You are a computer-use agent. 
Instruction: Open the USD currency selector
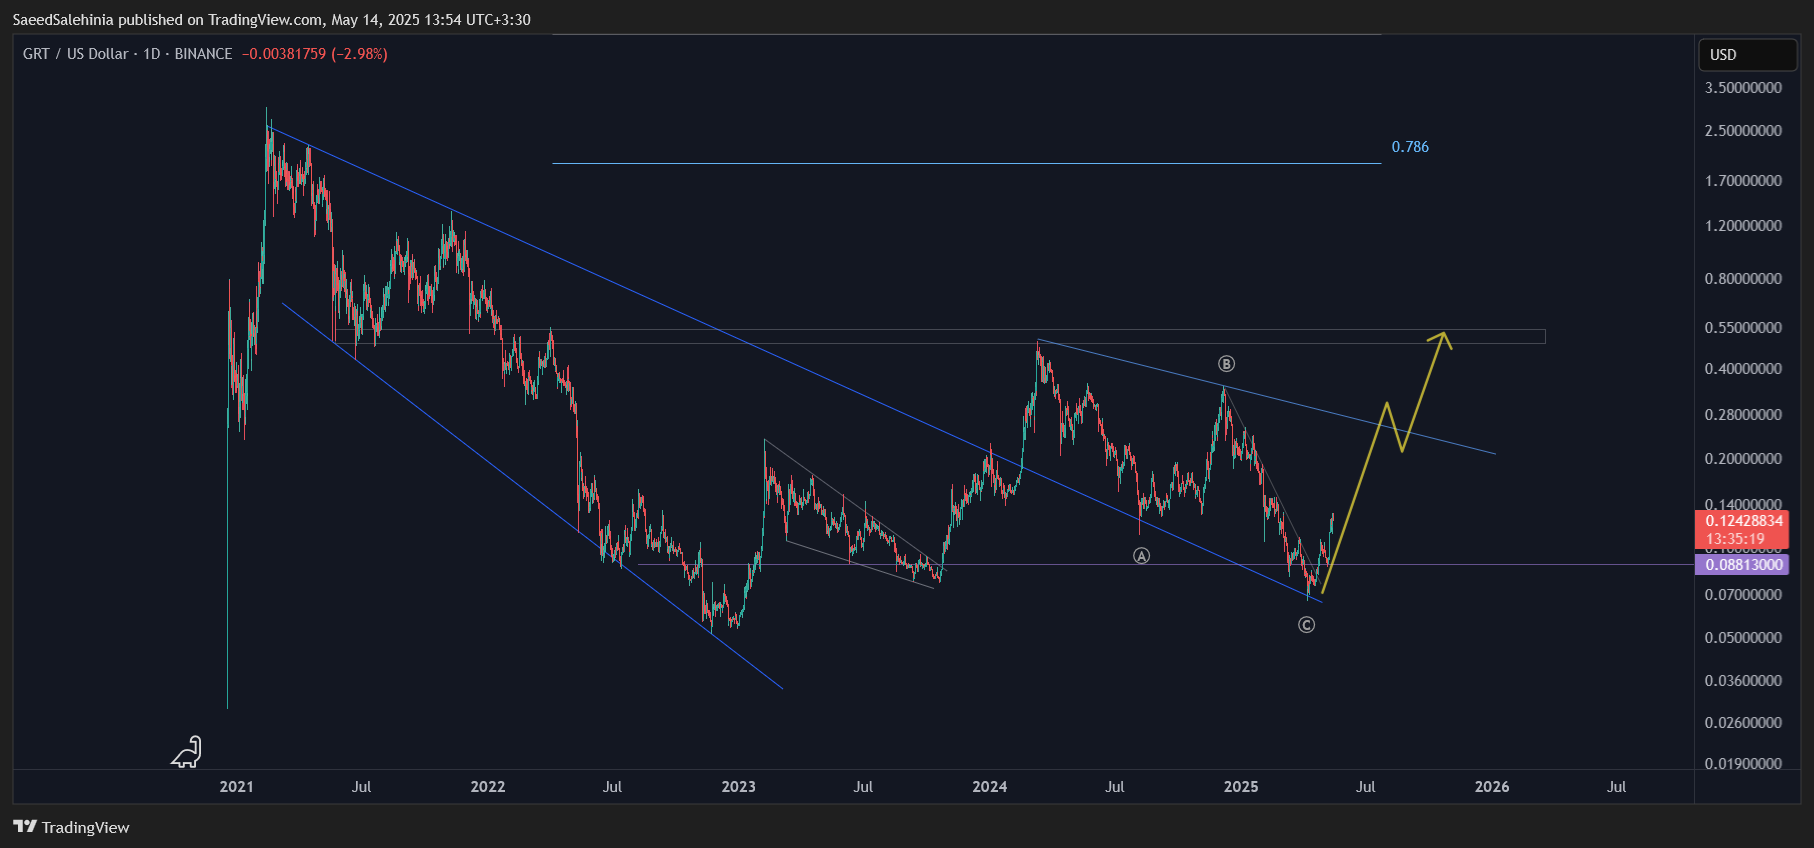coord(1748,55)
